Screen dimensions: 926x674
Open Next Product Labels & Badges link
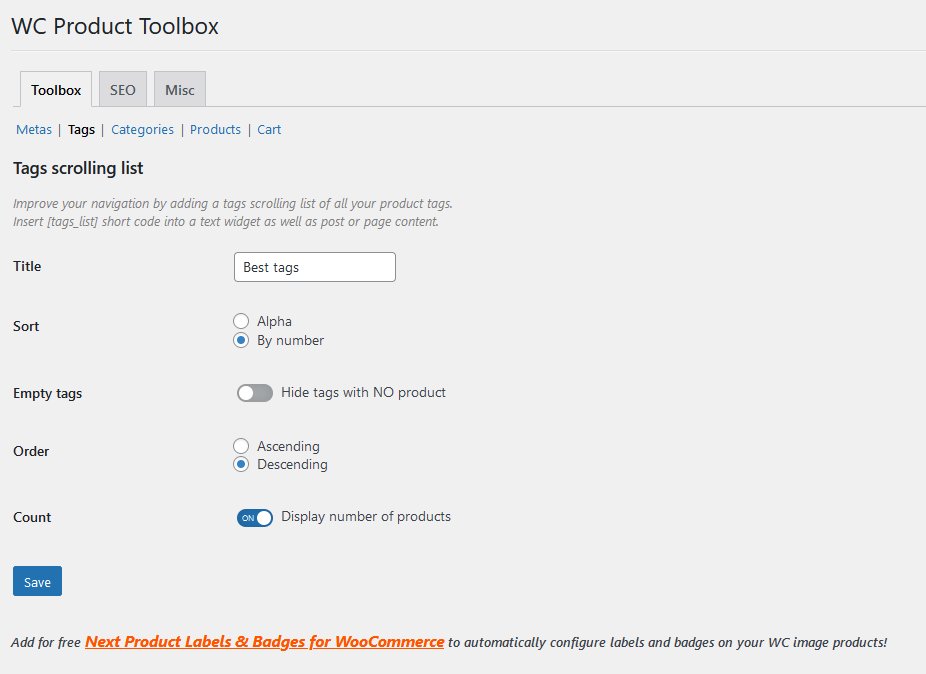264,642
